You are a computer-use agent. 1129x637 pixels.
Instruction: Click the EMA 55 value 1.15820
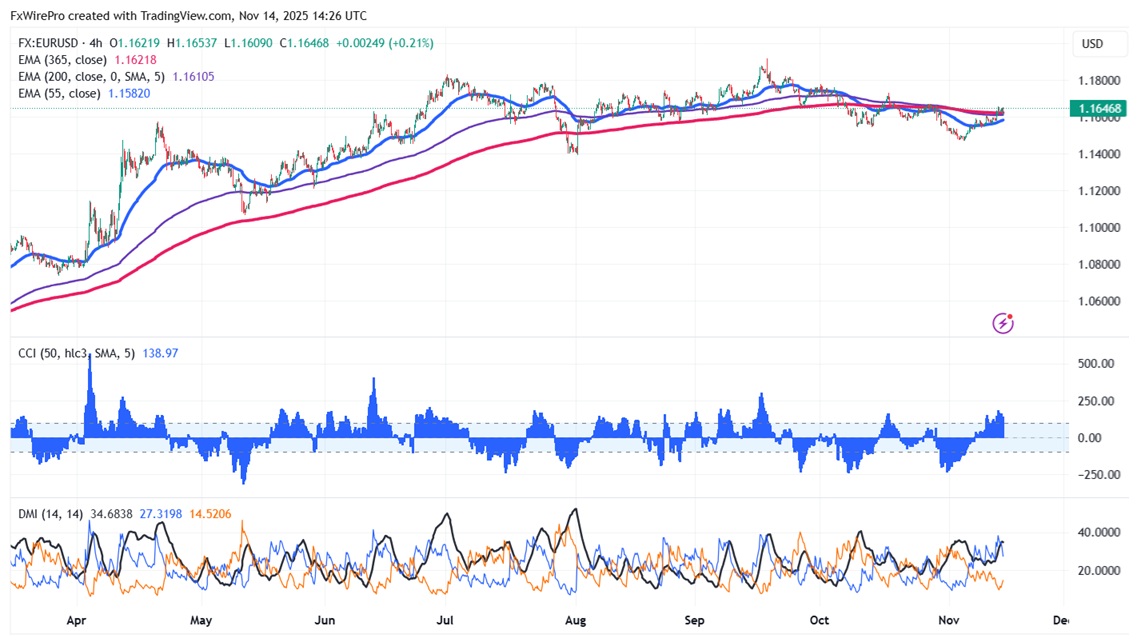129,94
